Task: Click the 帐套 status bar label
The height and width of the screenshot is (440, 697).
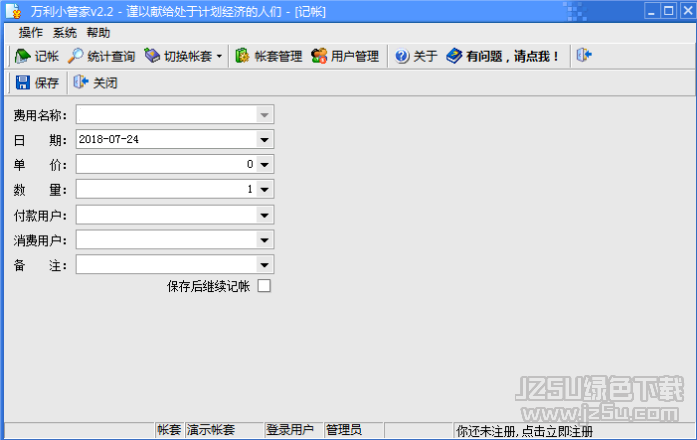Action: tap(169, 430)
